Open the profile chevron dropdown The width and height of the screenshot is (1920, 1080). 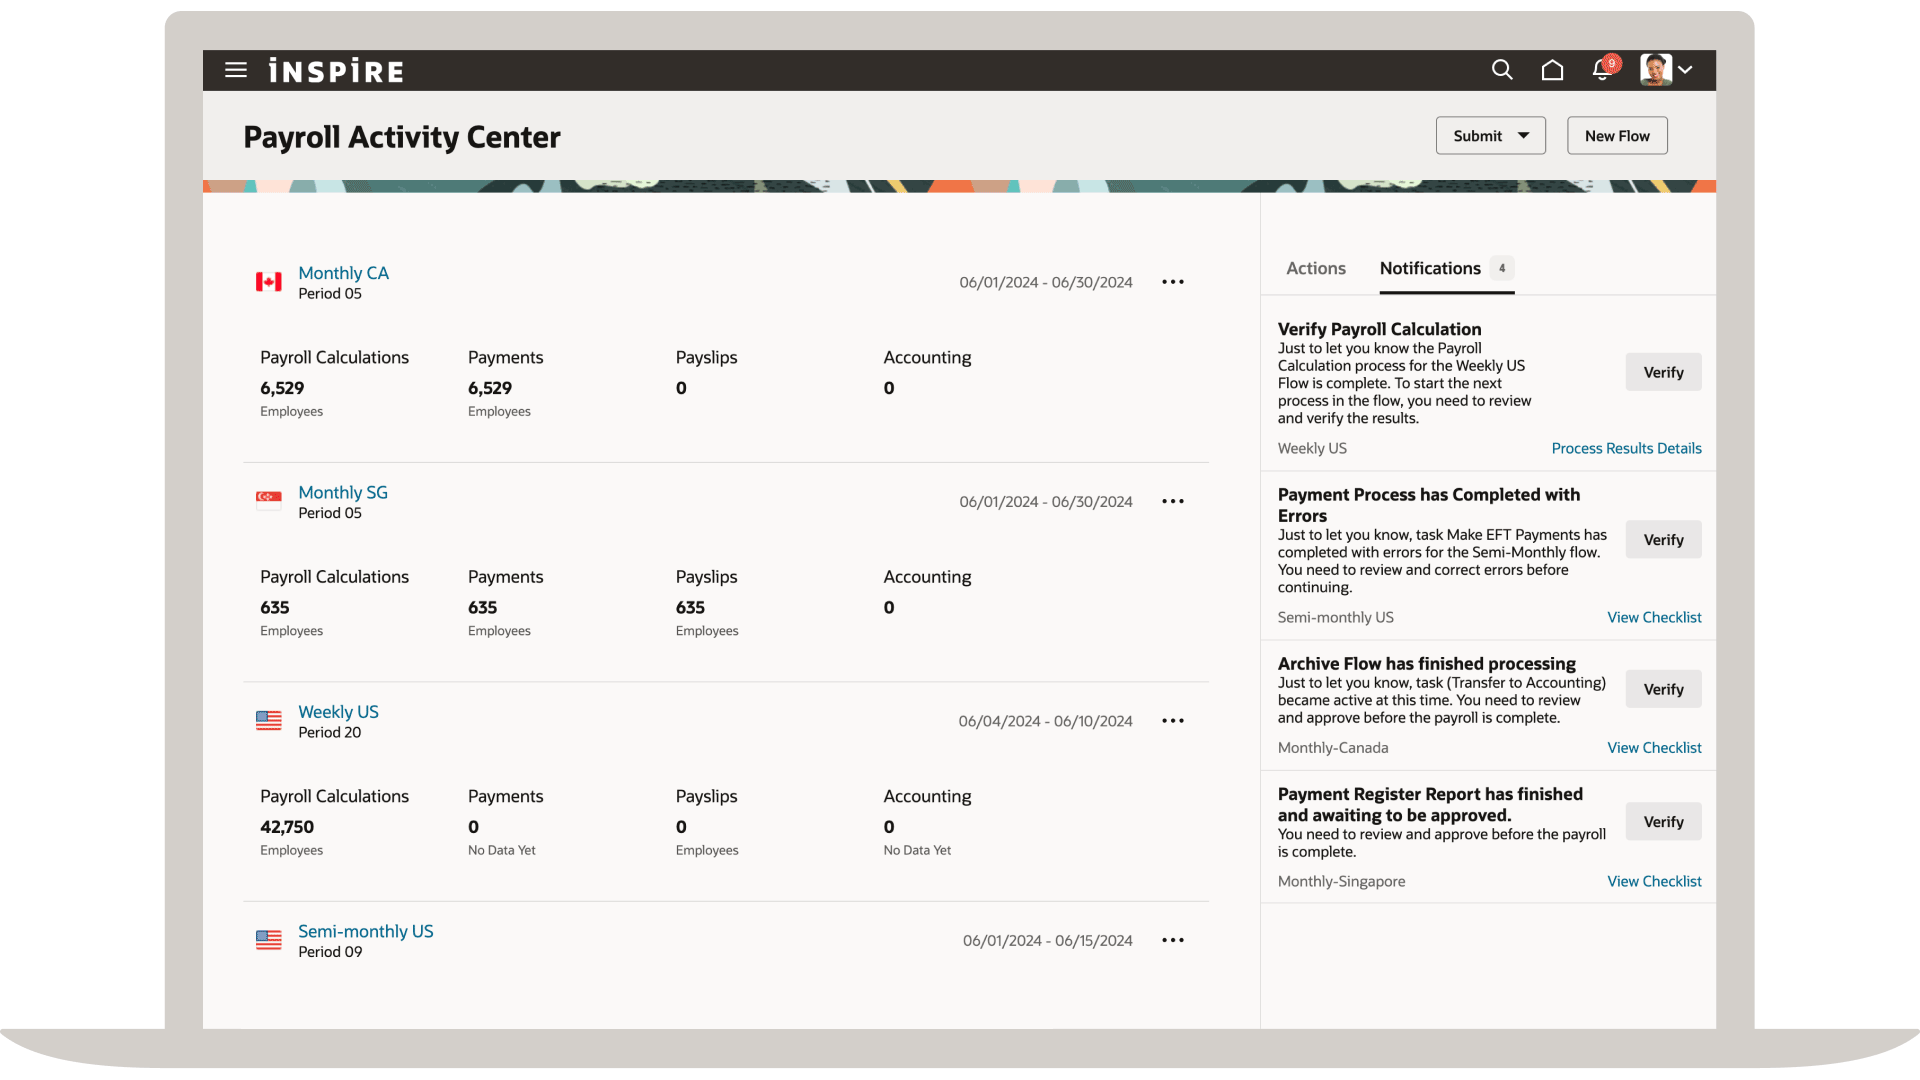(1686, 70)
